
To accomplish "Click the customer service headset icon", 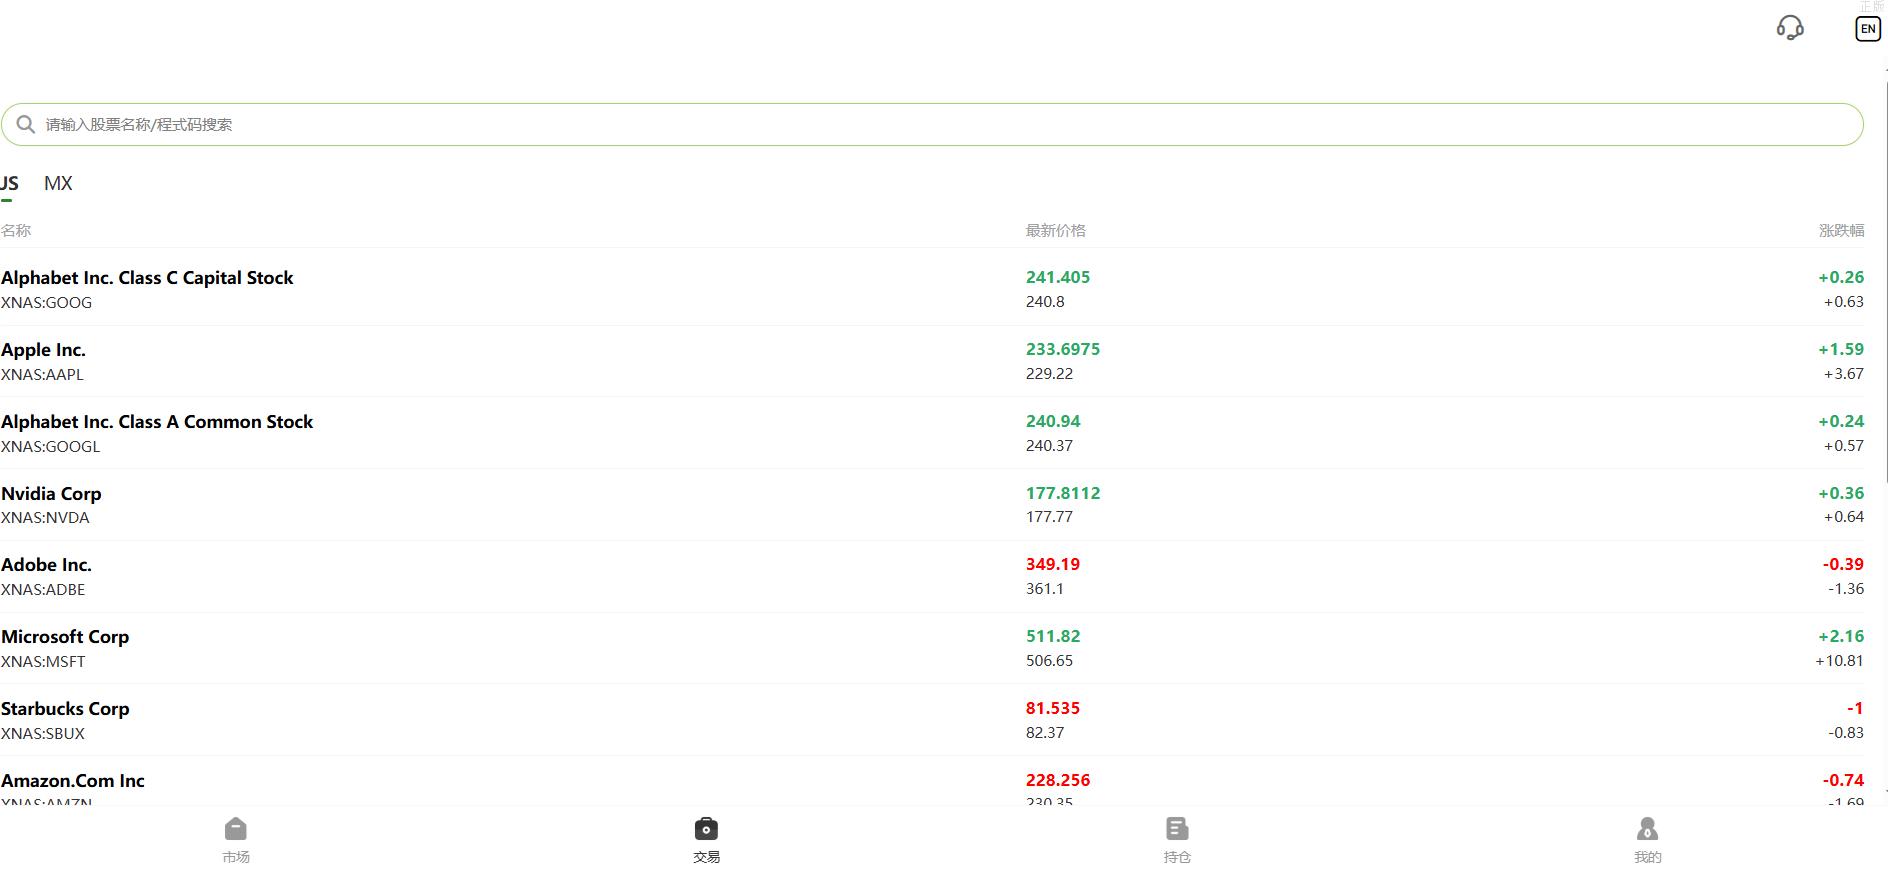I will tap(1790, 28).
